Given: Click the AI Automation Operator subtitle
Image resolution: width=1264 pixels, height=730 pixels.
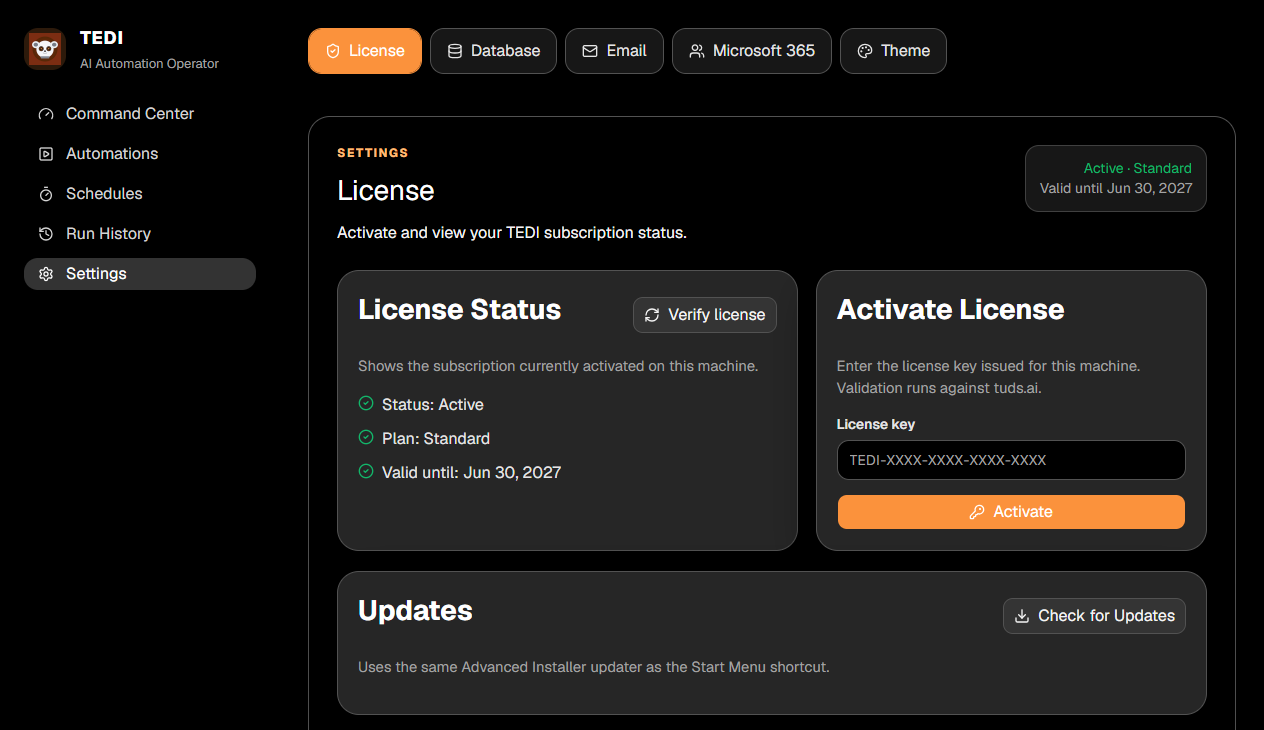Looking at the screenshot, I should pyautogui.click(x=149, y=64).
